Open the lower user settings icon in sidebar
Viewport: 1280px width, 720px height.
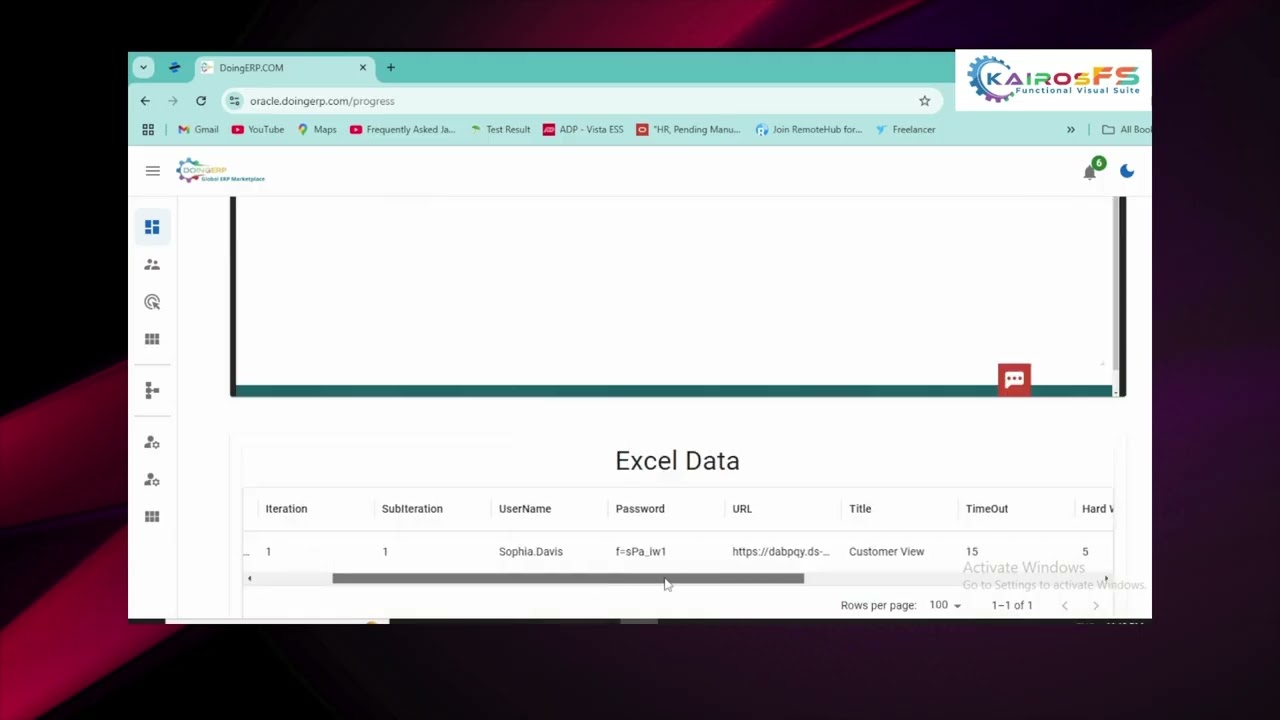pyautogui.click(x=152, y=480)
